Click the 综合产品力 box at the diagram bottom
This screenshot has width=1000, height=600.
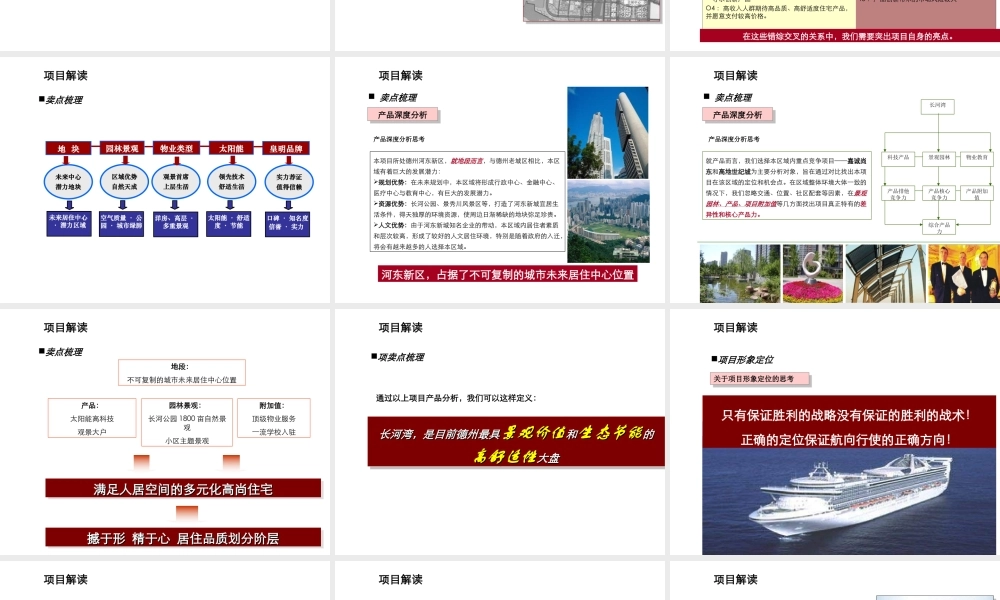[937, 228]
